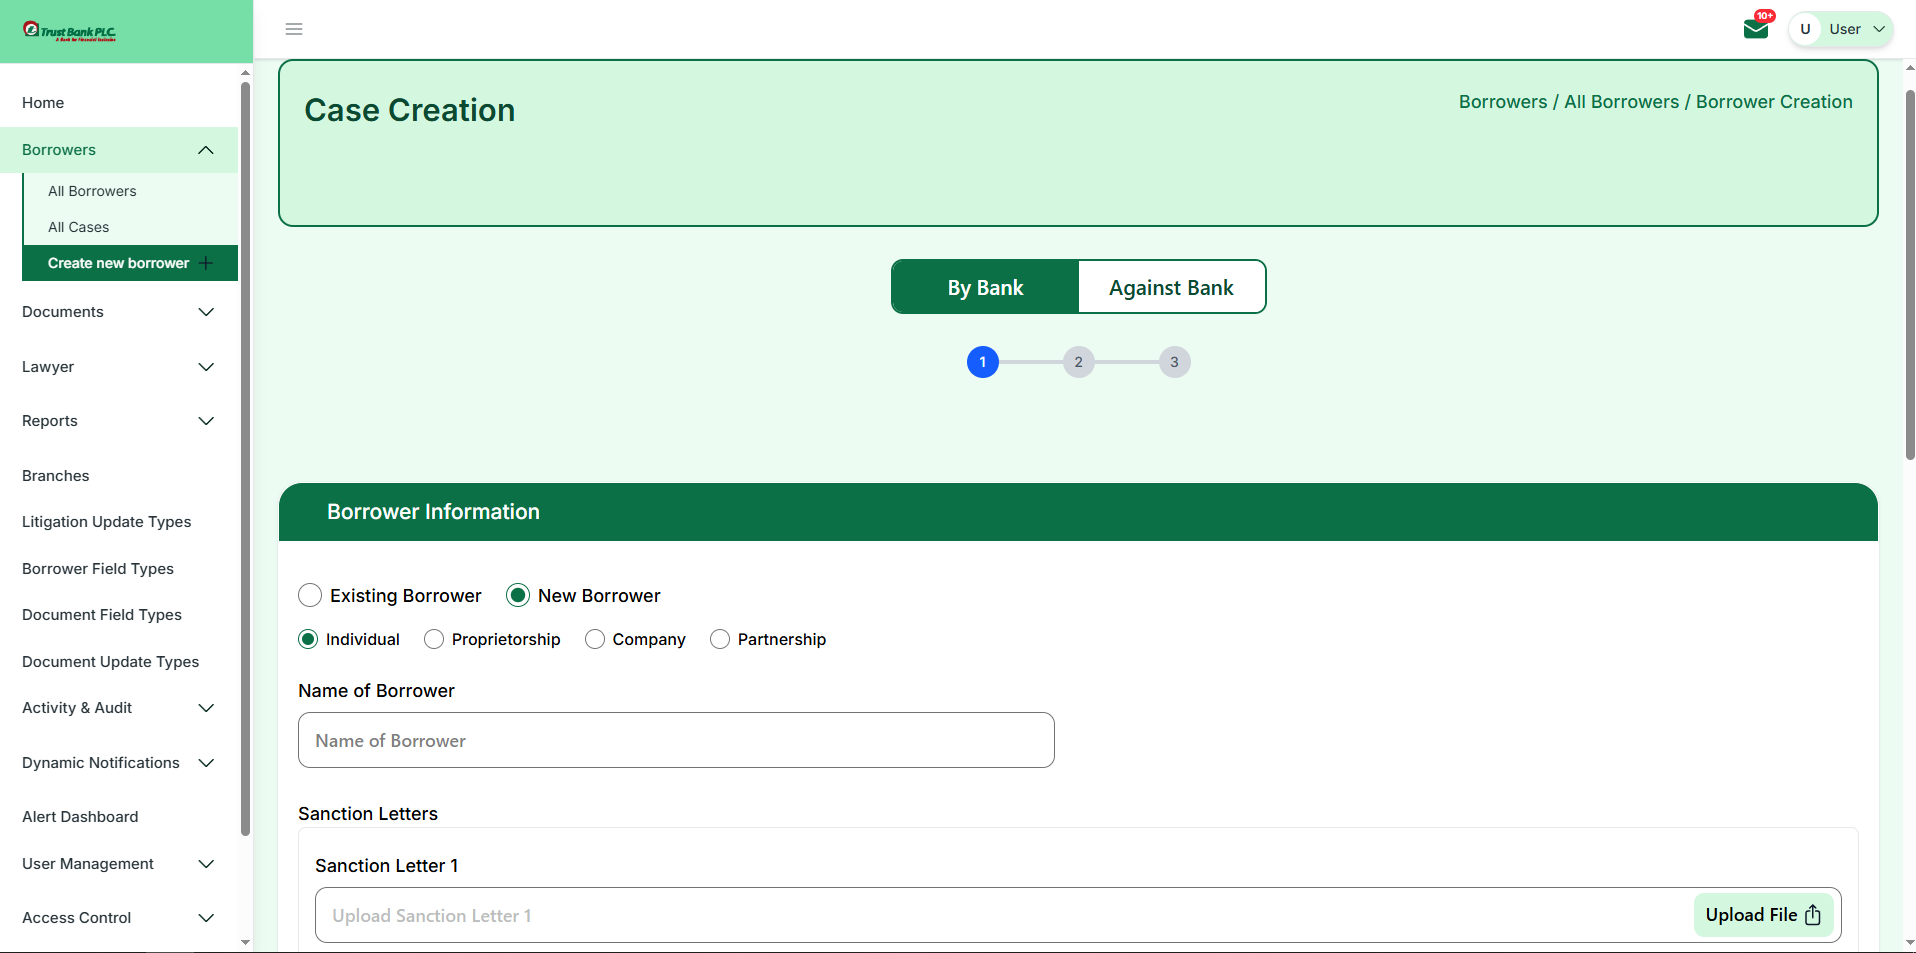Viewport: 1916px width, 953px height.
Task: Expand the Documents sidebar menu
Action: (118, 312)
